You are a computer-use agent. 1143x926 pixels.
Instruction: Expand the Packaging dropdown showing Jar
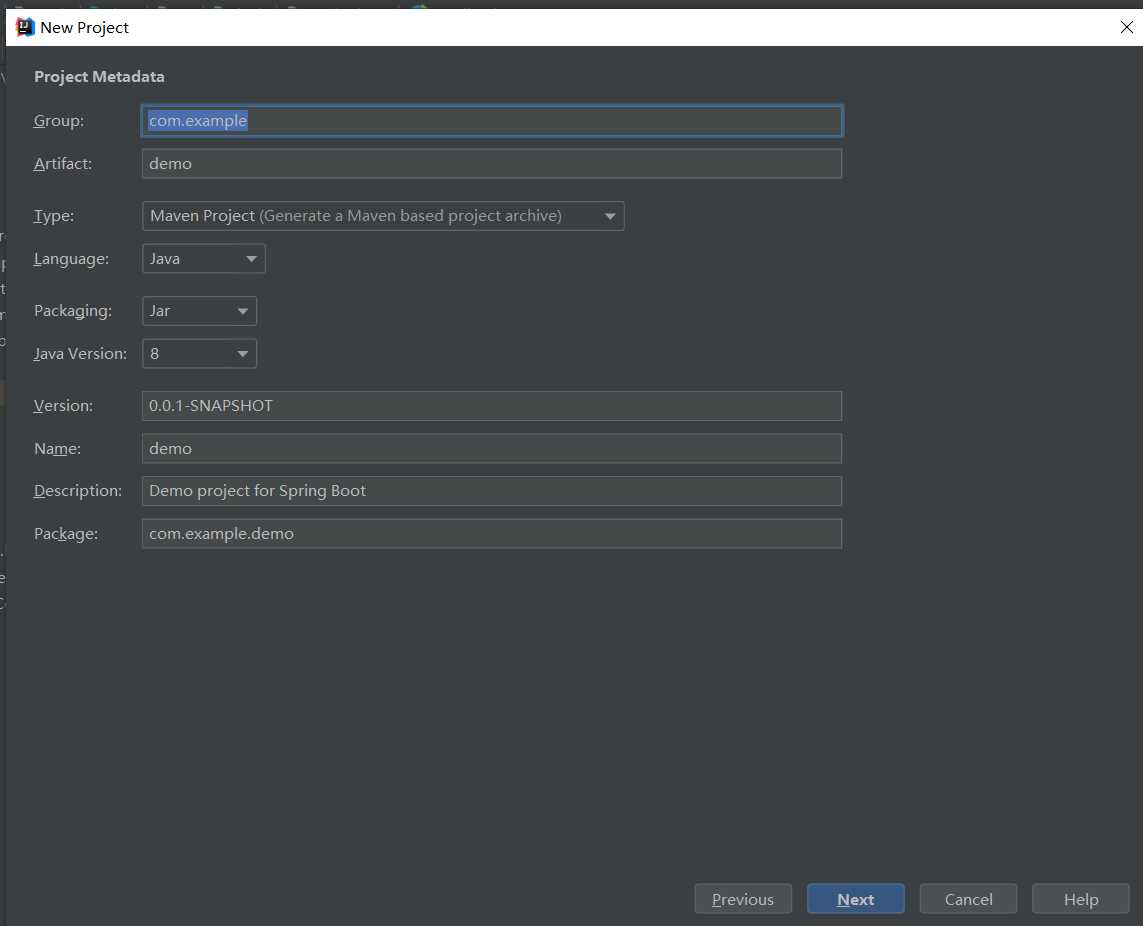tap(199, 311)
